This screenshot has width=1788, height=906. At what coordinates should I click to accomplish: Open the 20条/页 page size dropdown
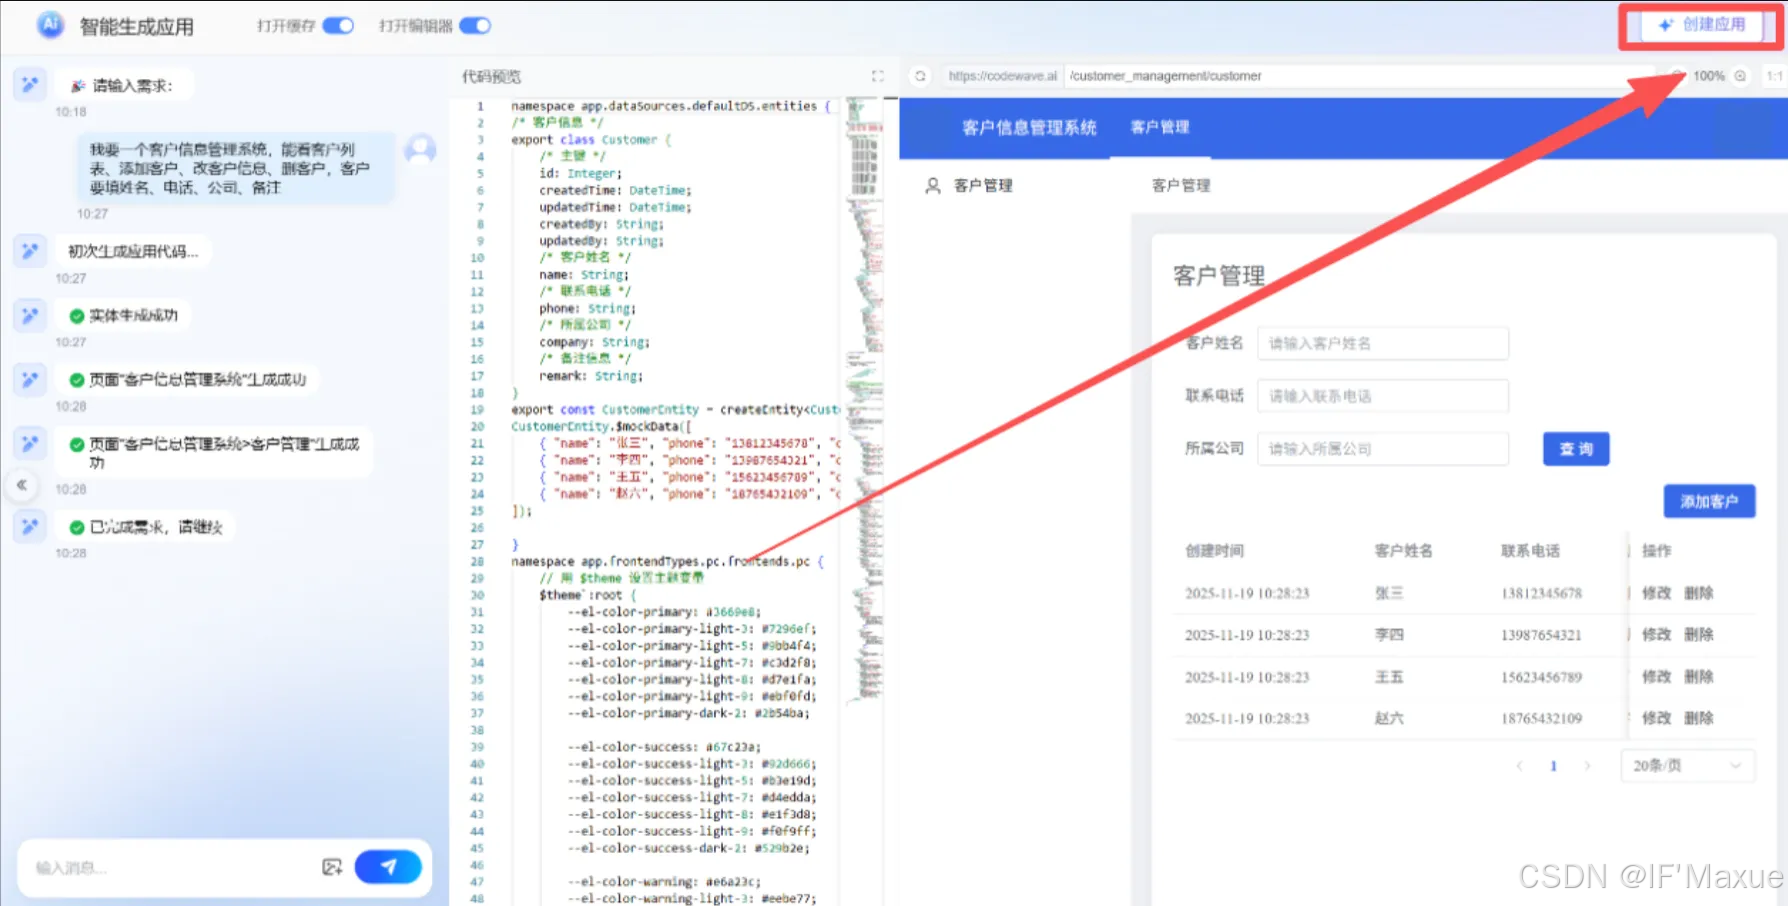click(x=1687, y=766)
